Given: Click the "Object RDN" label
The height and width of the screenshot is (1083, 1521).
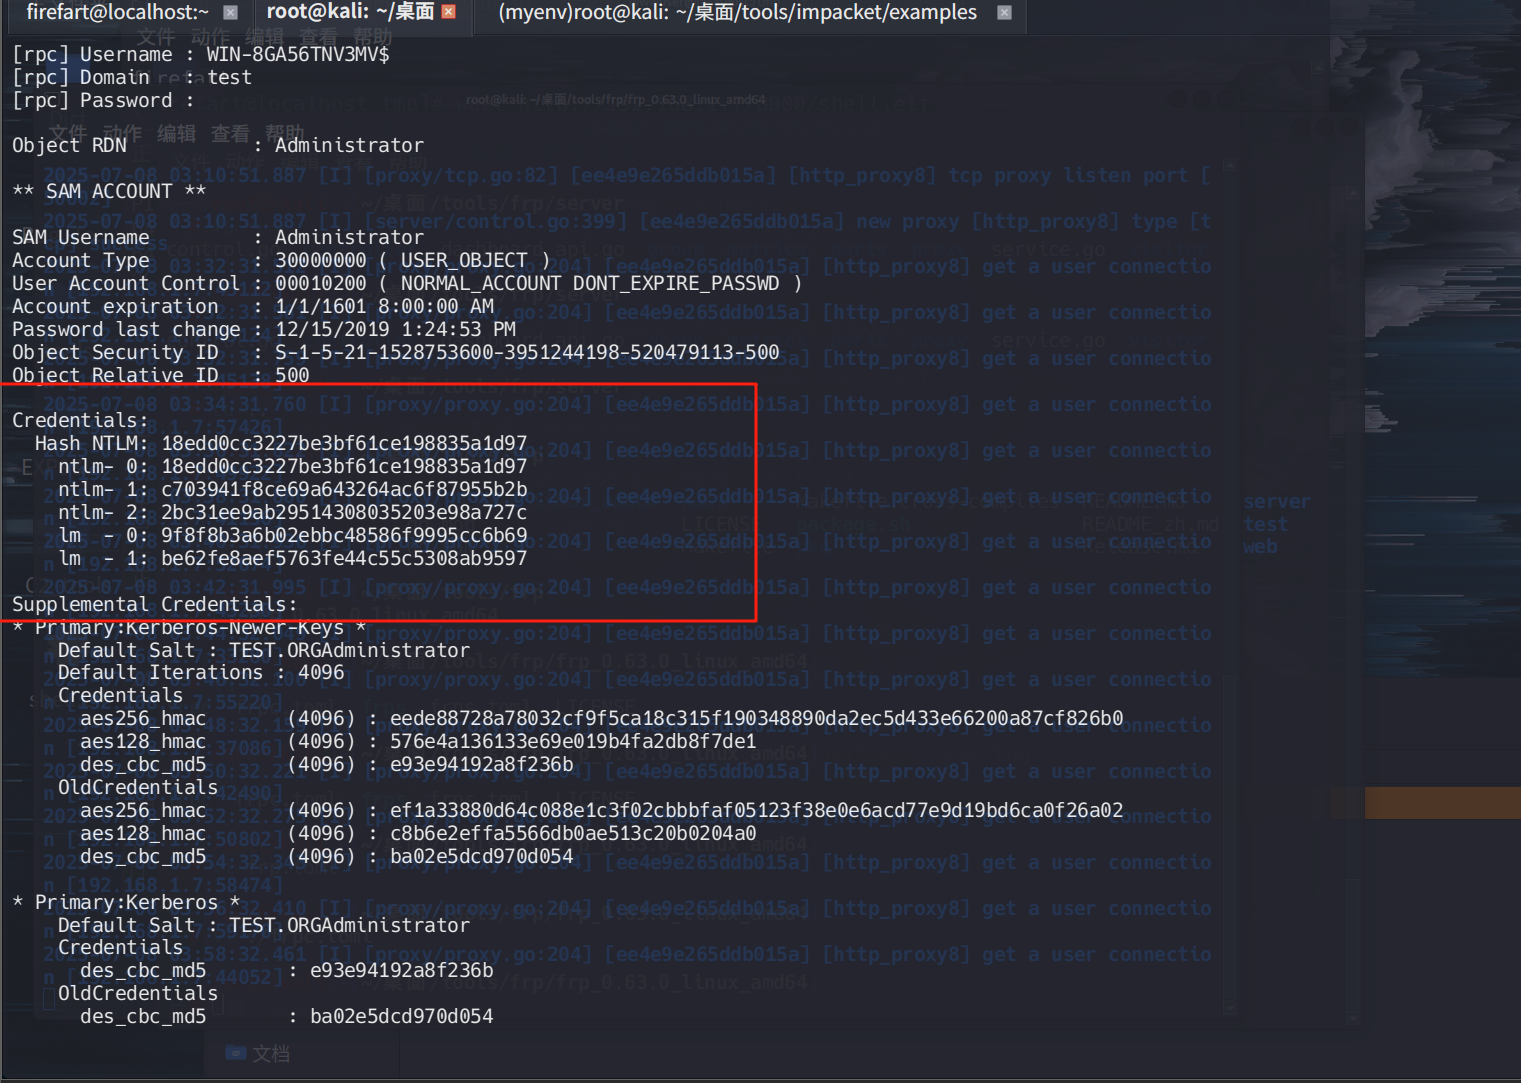Looking at the screenshot, I should click(69, 145).
